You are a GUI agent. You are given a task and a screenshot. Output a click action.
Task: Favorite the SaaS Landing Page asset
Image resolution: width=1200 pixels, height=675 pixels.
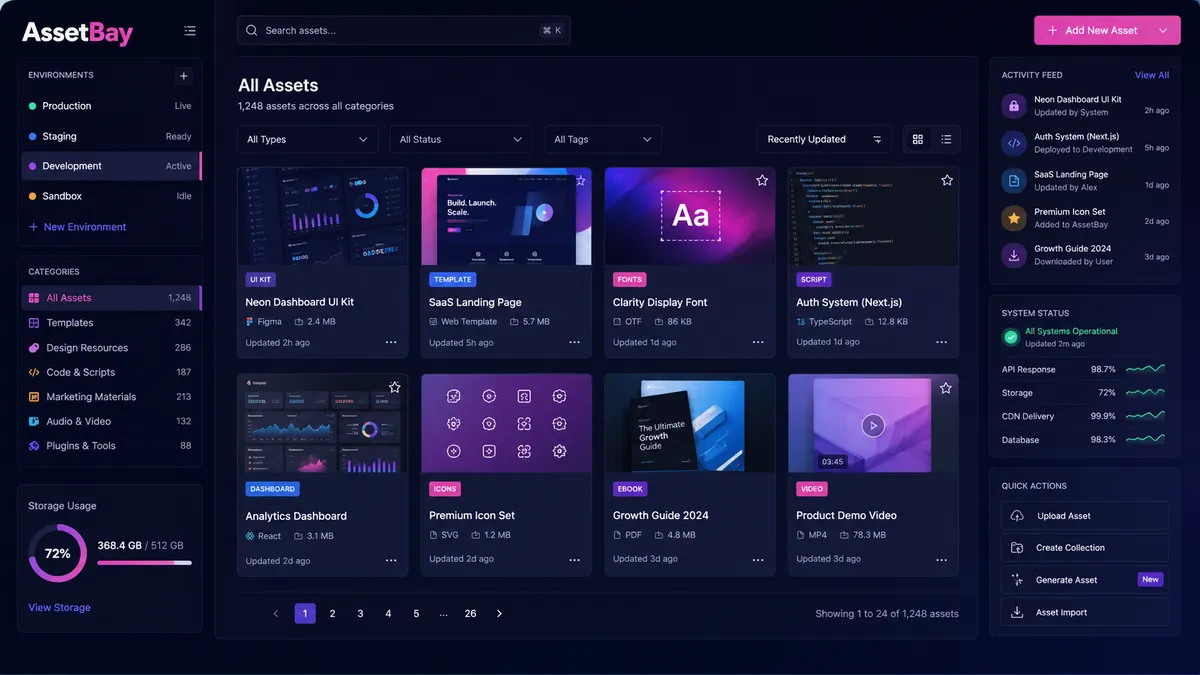579,180
